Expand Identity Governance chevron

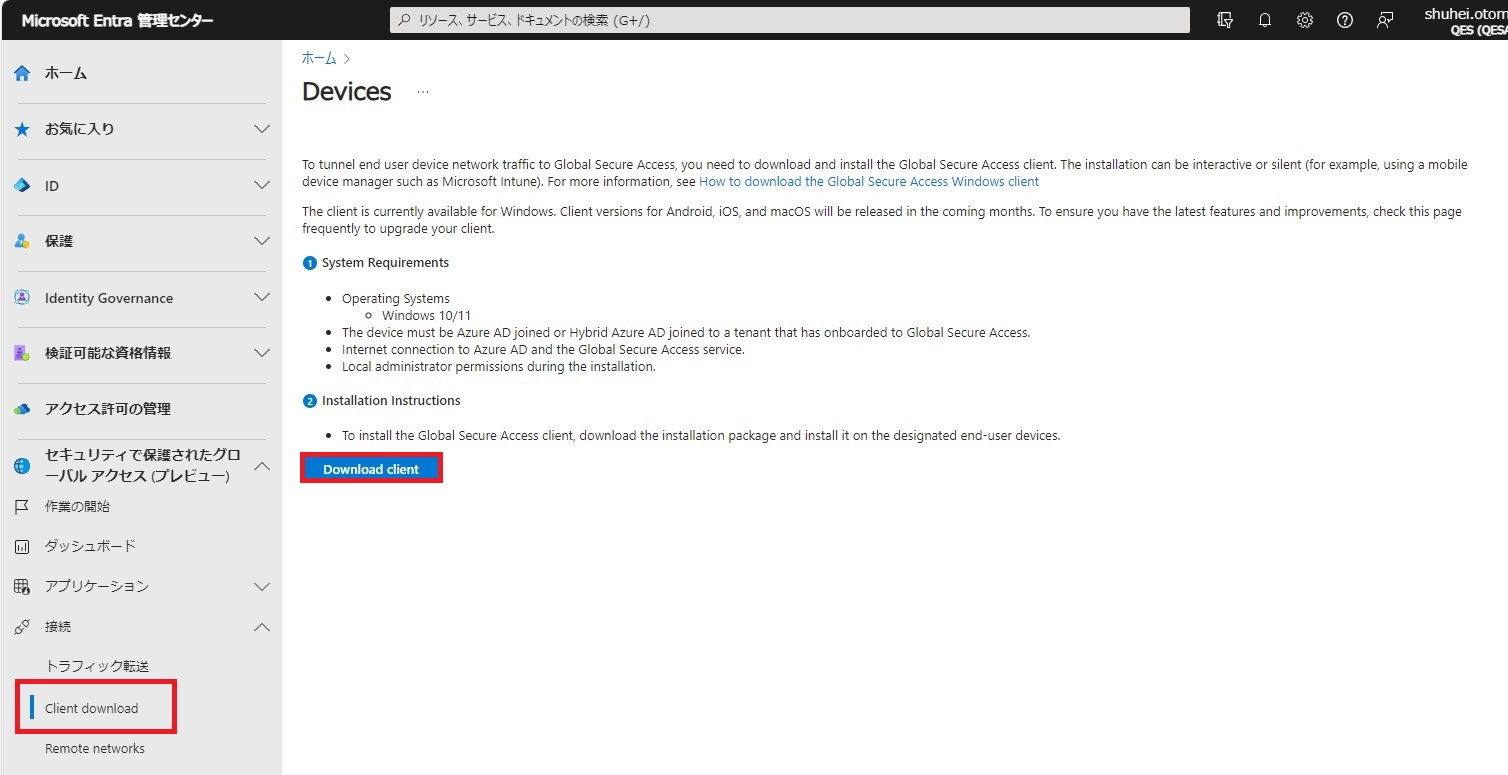pos(262,298)
